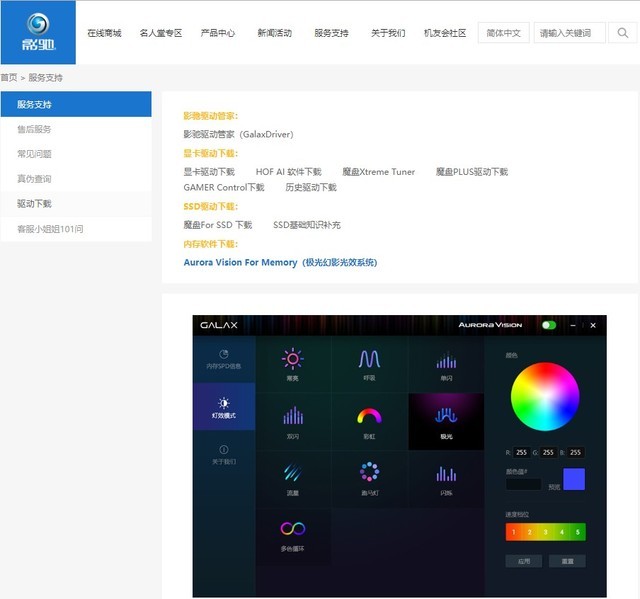Click the Galax 影驰 logo

click(38, 32)
